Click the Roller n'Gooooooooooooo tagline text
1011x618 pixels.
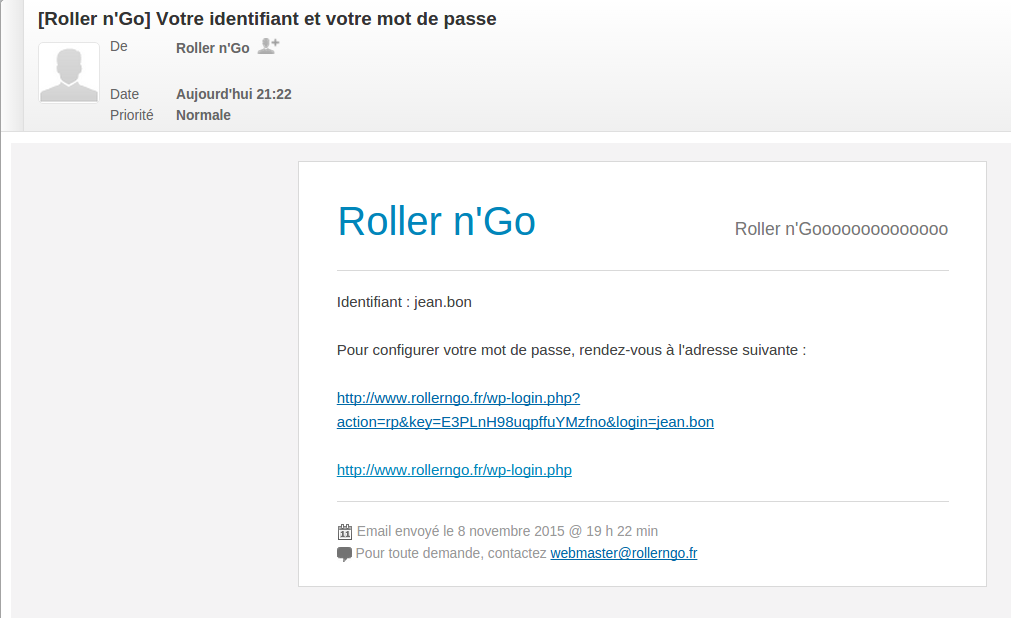841,229
